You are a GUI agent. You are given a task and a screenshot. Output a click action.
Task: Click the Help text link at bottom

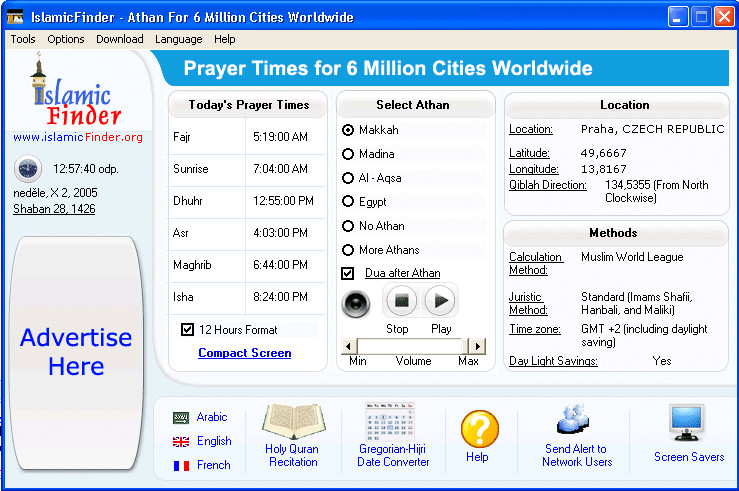[477, 457]
